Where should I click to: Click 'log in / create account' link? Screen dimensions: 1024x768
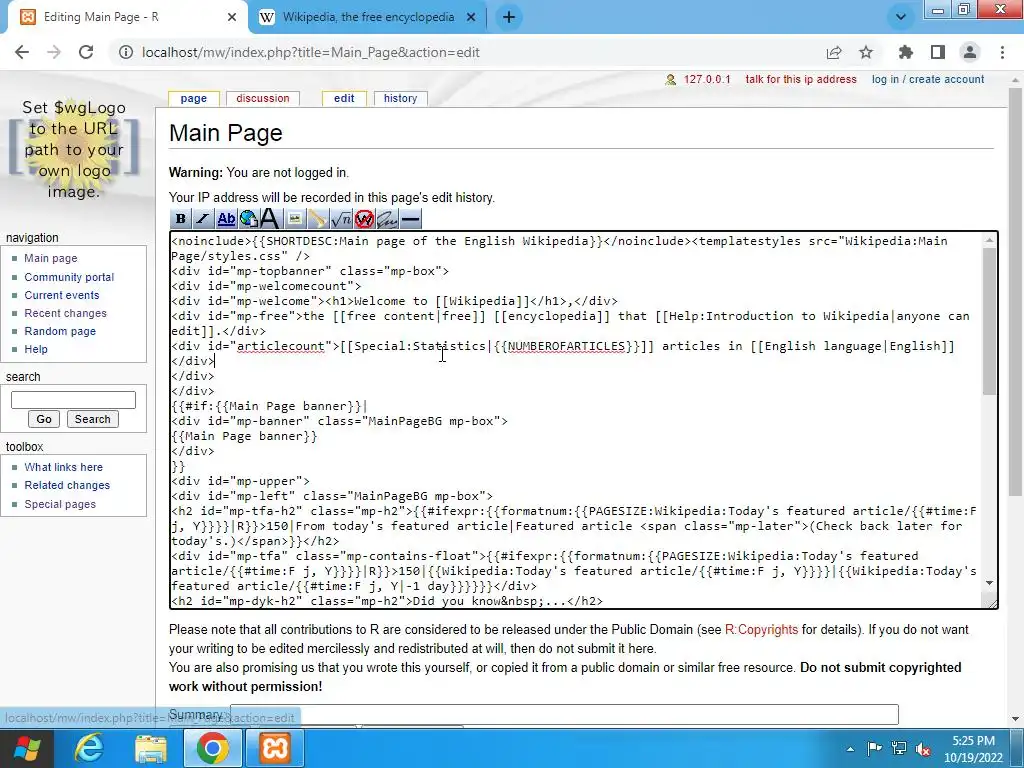pyautogui.click(x=928, y=79)
